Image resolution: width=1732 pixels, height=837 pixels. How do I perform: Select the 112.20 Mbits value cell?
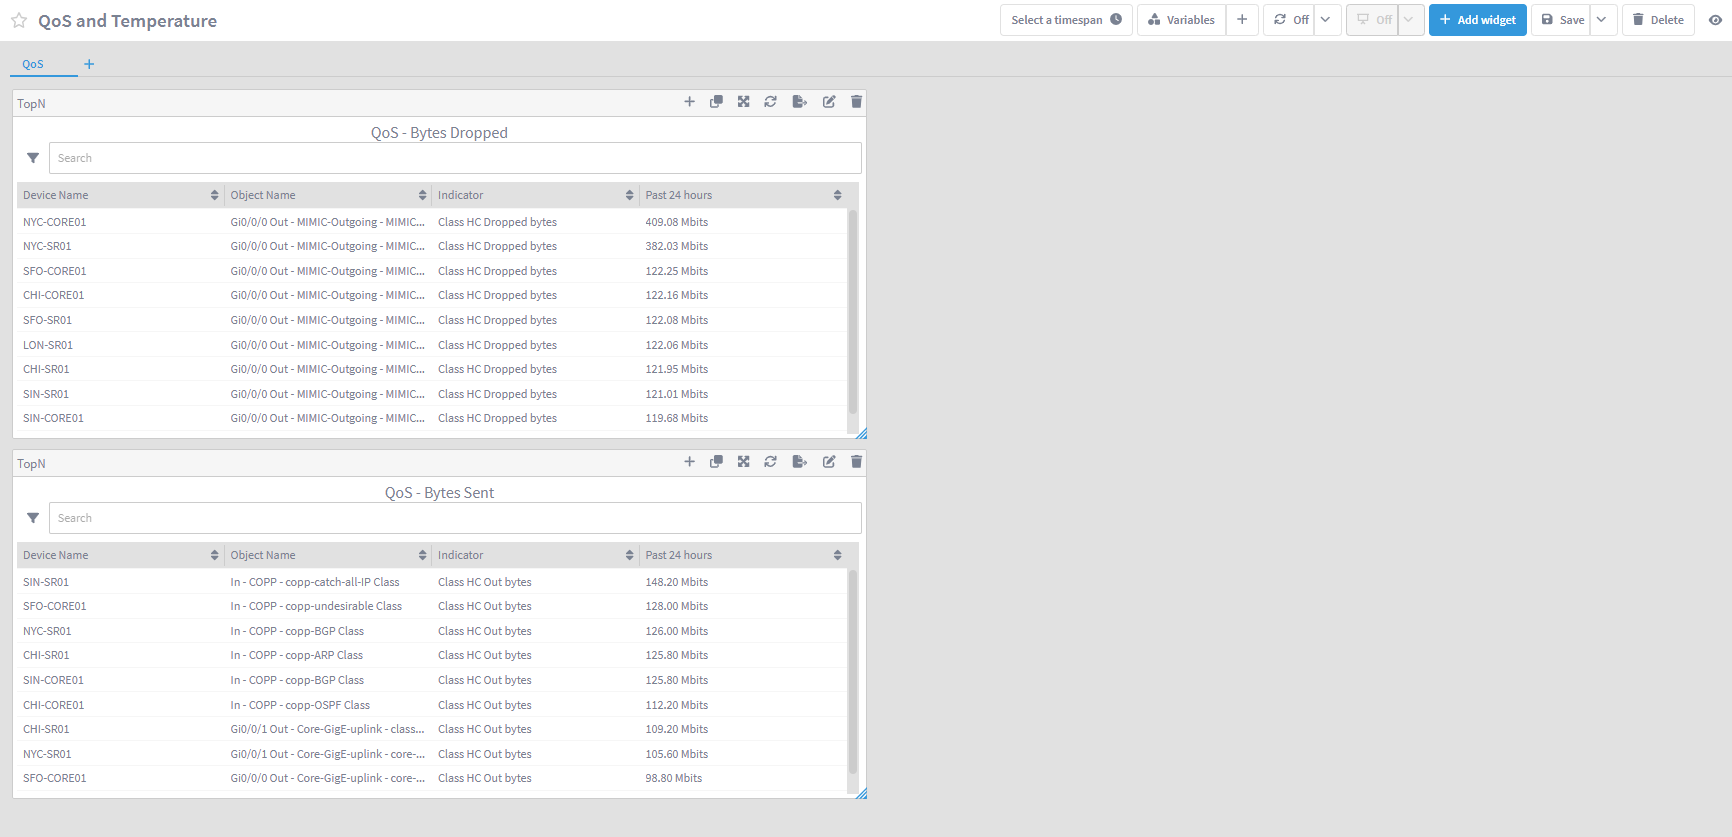click(x=676, y=705)
